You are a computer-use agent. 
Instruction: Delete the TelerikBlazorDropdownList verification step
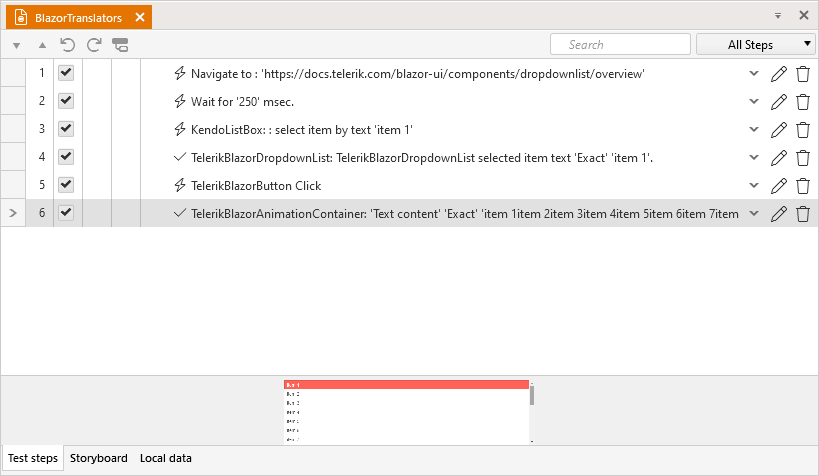[x=803, y=157]
